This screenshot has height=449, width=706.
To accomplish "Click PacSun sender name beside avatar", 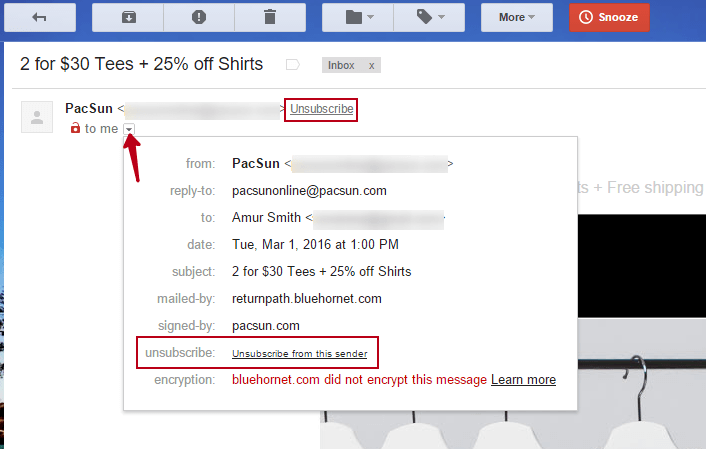I will pyautogui.click(x=88, y=108).
